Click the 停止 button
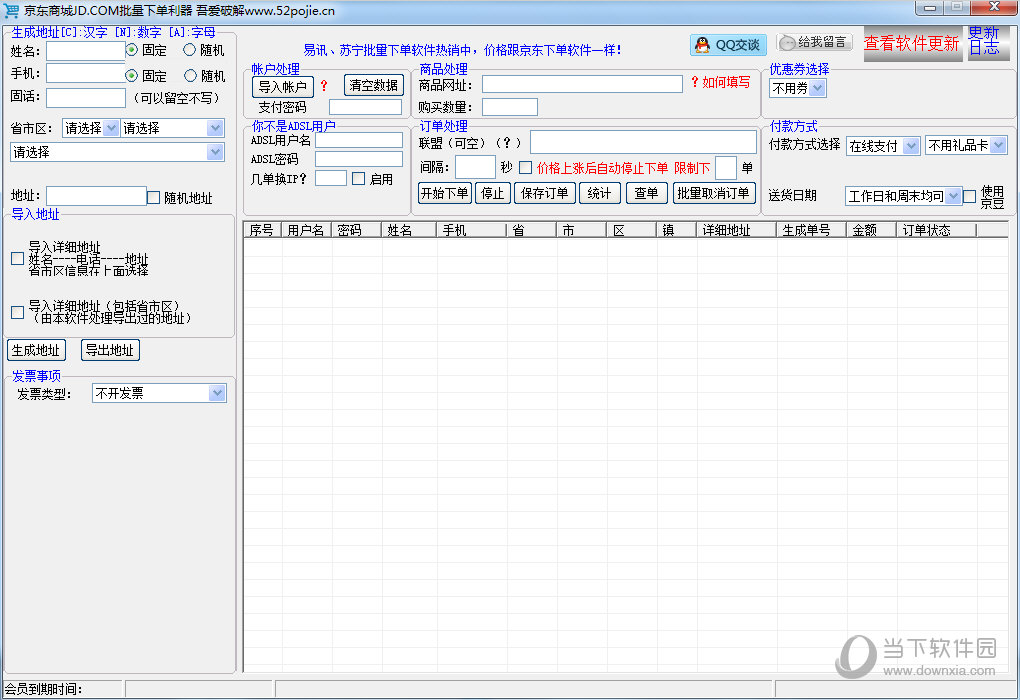This screenshot has height=700, width=1020. (x=492, y=193)
